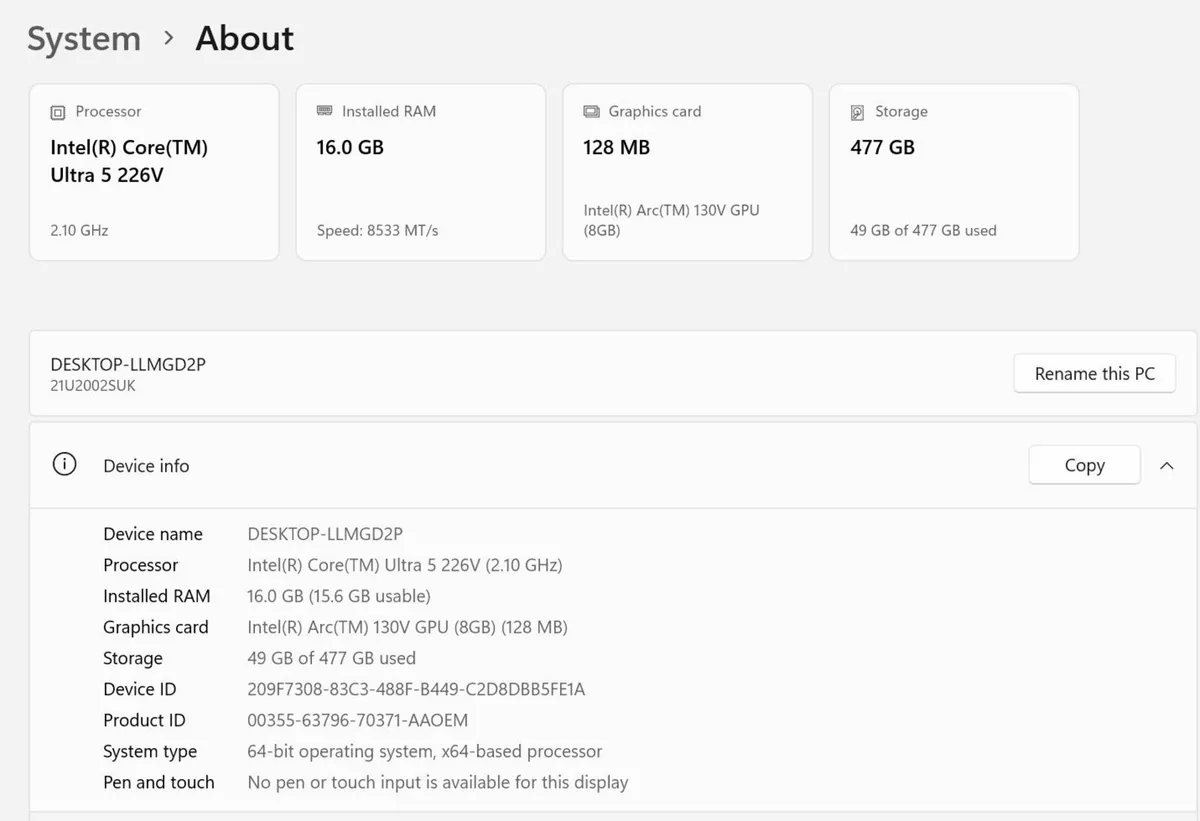Click the Device info circle icon

point(64,465)
